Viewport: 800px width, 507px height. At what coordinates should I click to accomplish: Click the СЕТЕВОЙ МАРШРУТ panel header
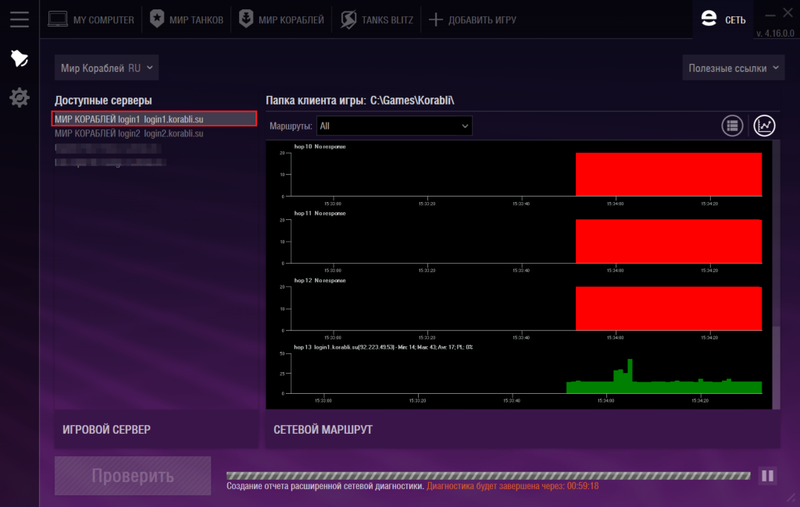[523, 429]
